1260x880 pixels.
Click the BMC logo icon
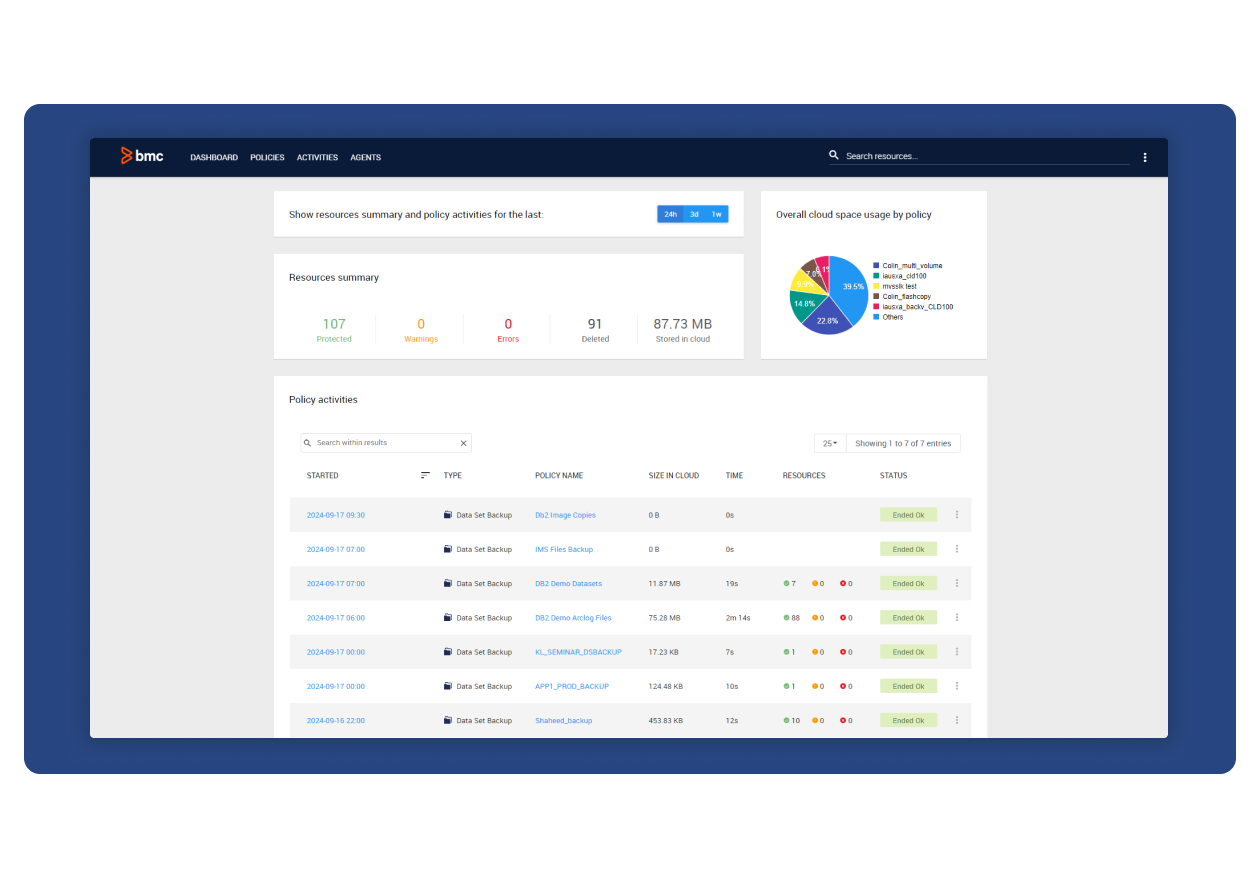point(127,156)
